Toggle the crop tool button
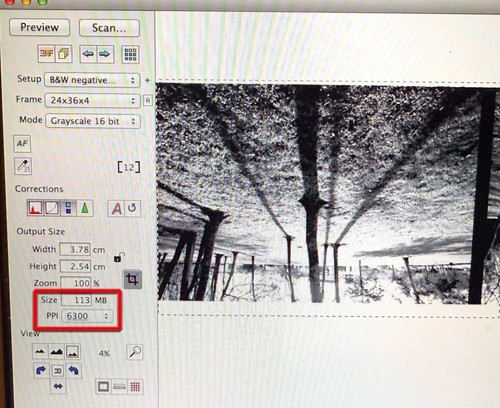This screenshot has width=500, height=408. [133, 279]
